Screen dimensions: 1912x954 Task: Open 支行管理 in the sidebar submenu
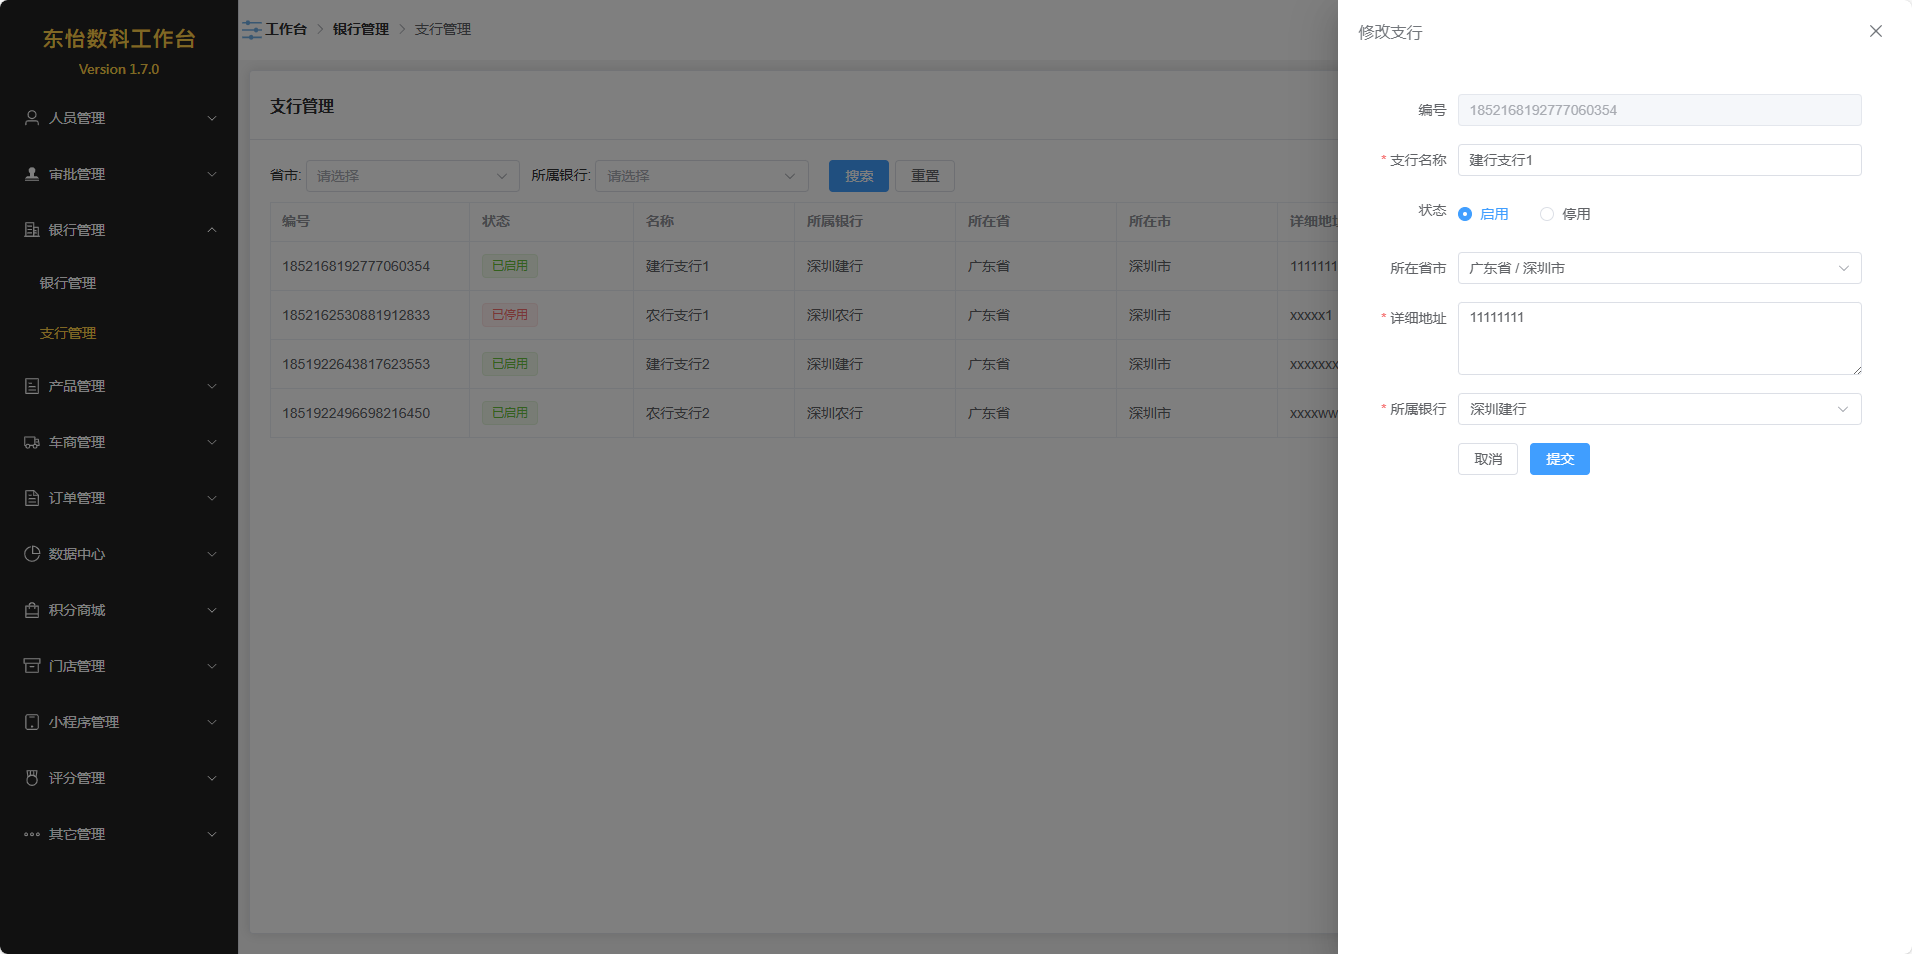tap(68, 333)
